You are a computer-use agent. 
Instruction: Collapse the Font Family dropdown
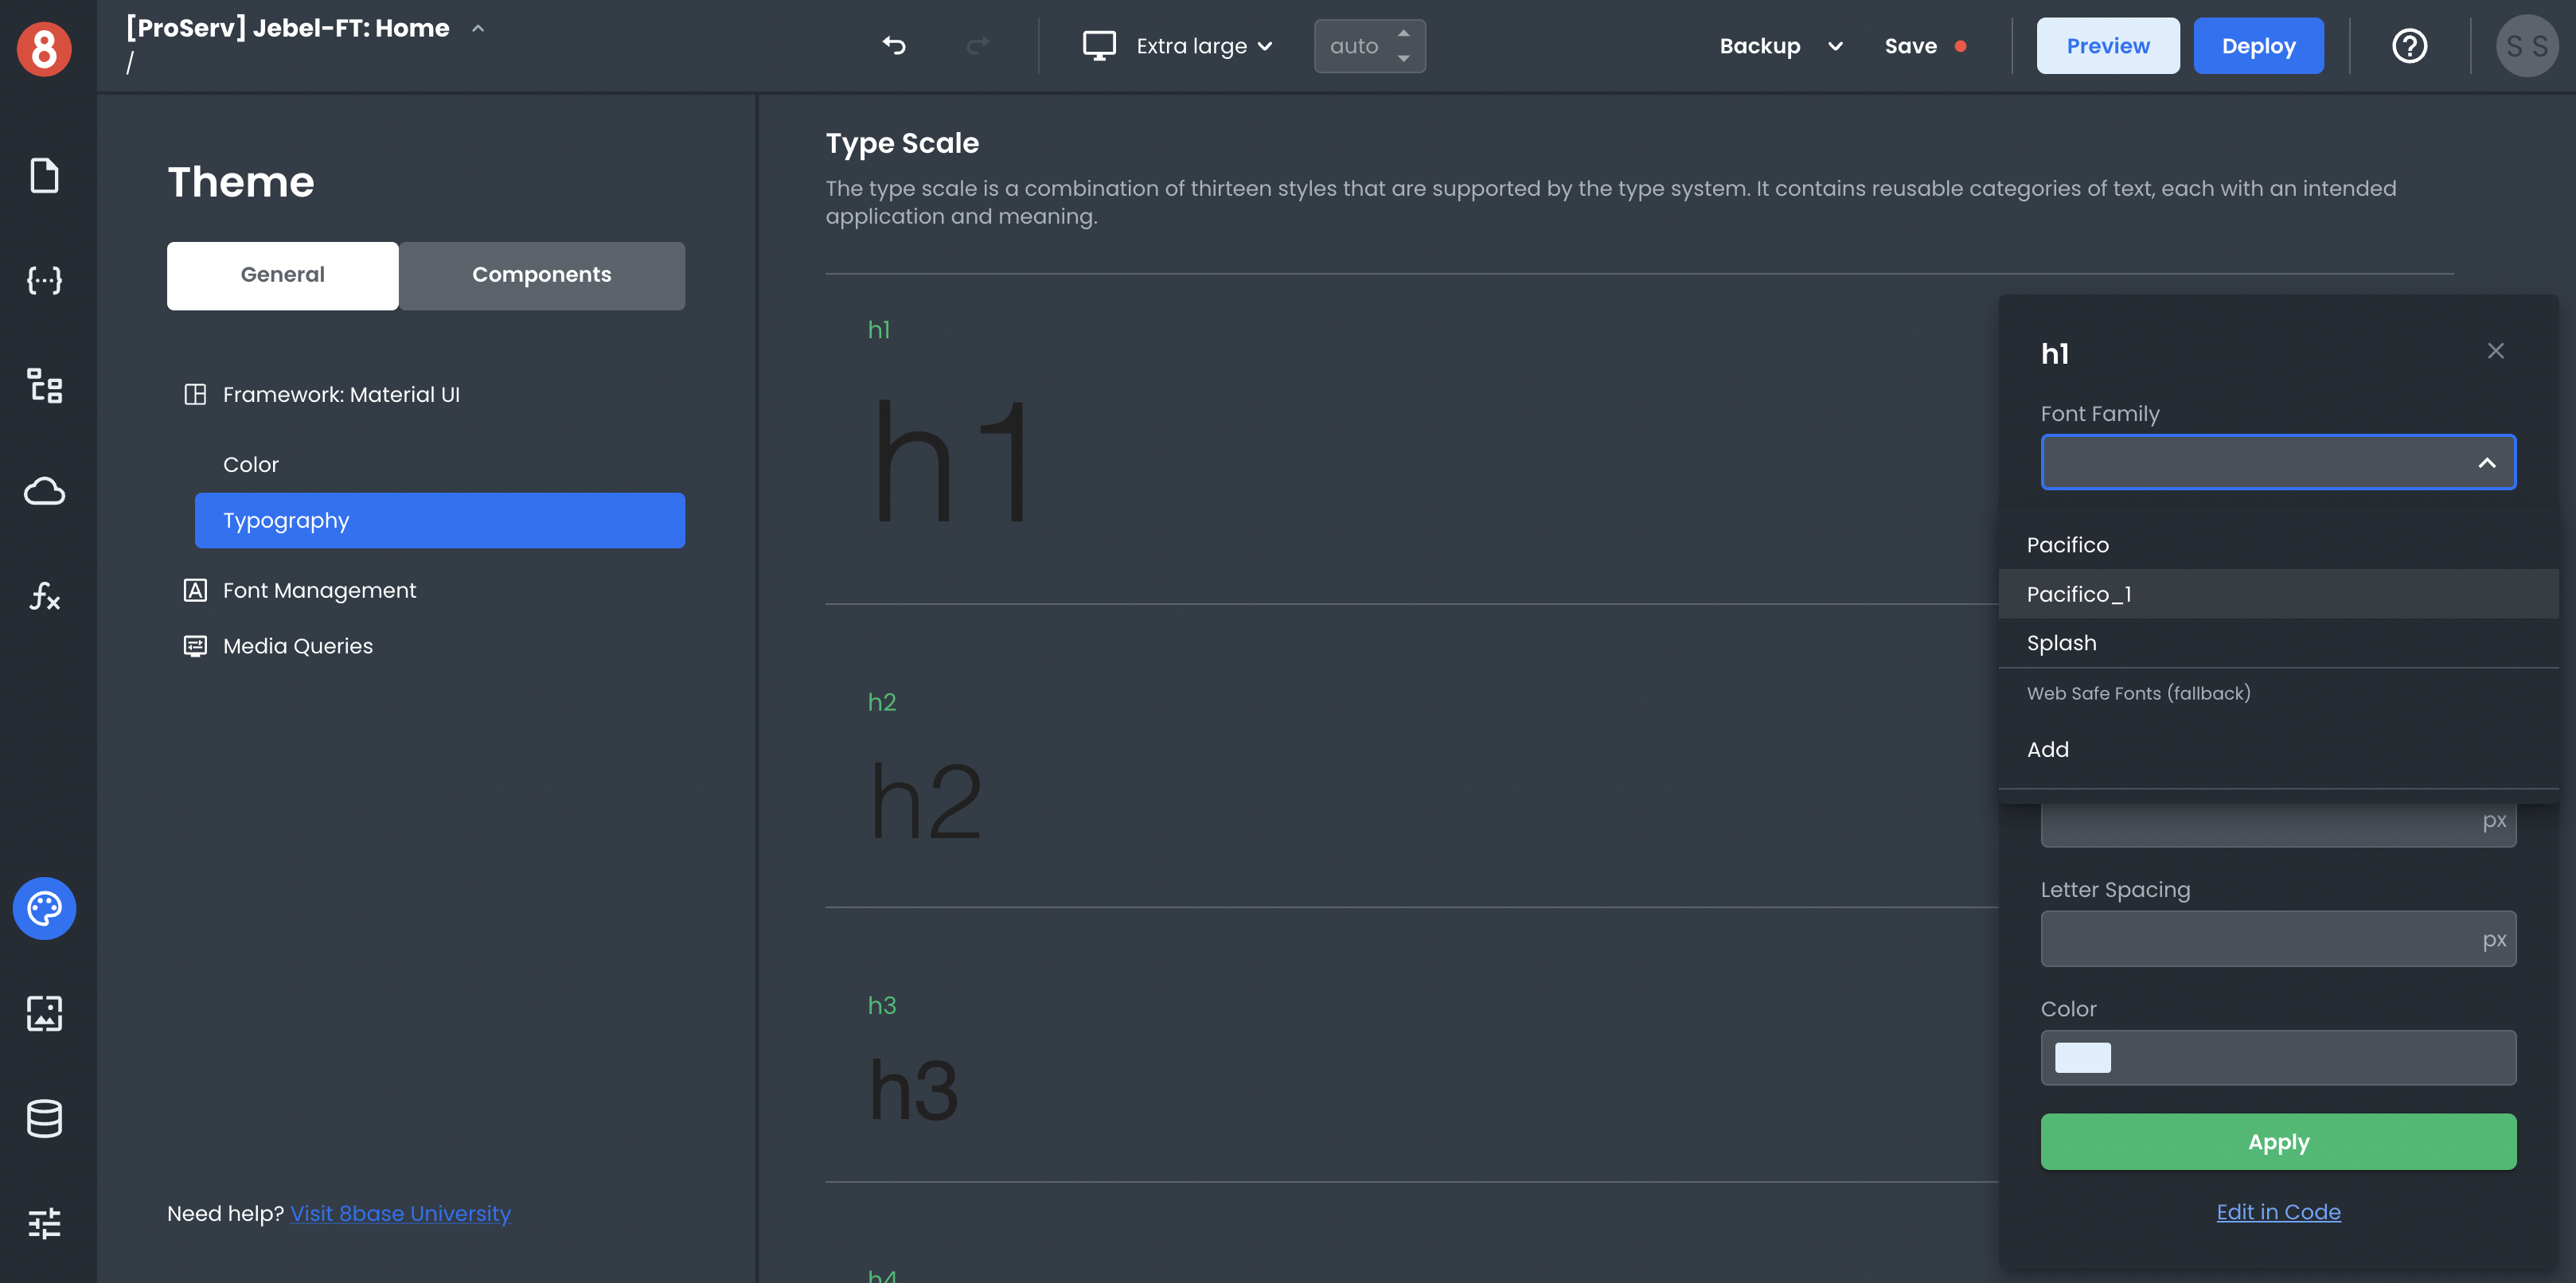(2486, 463)
